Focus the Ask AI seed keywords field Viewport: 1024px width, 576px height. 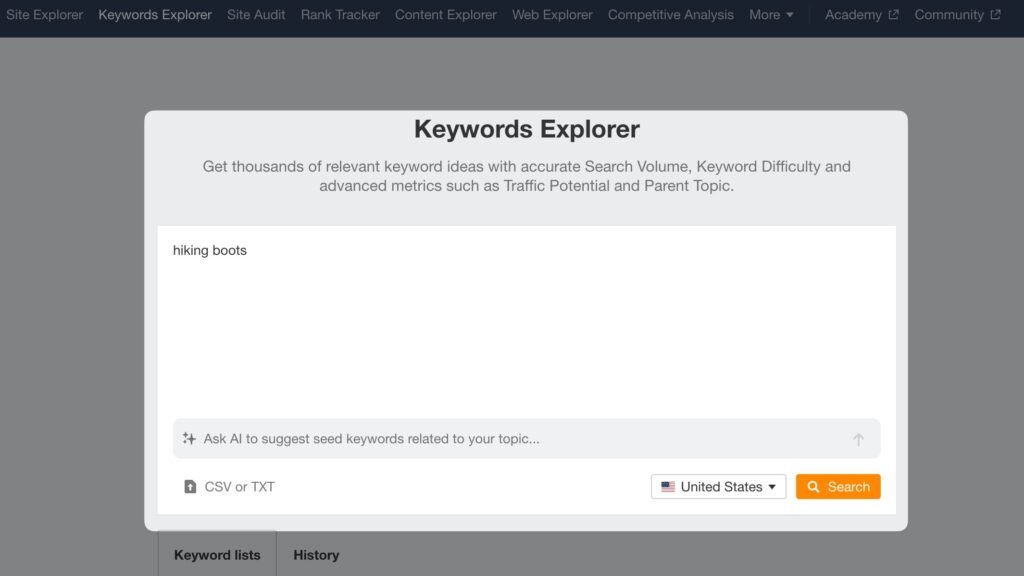click(526, 438)
